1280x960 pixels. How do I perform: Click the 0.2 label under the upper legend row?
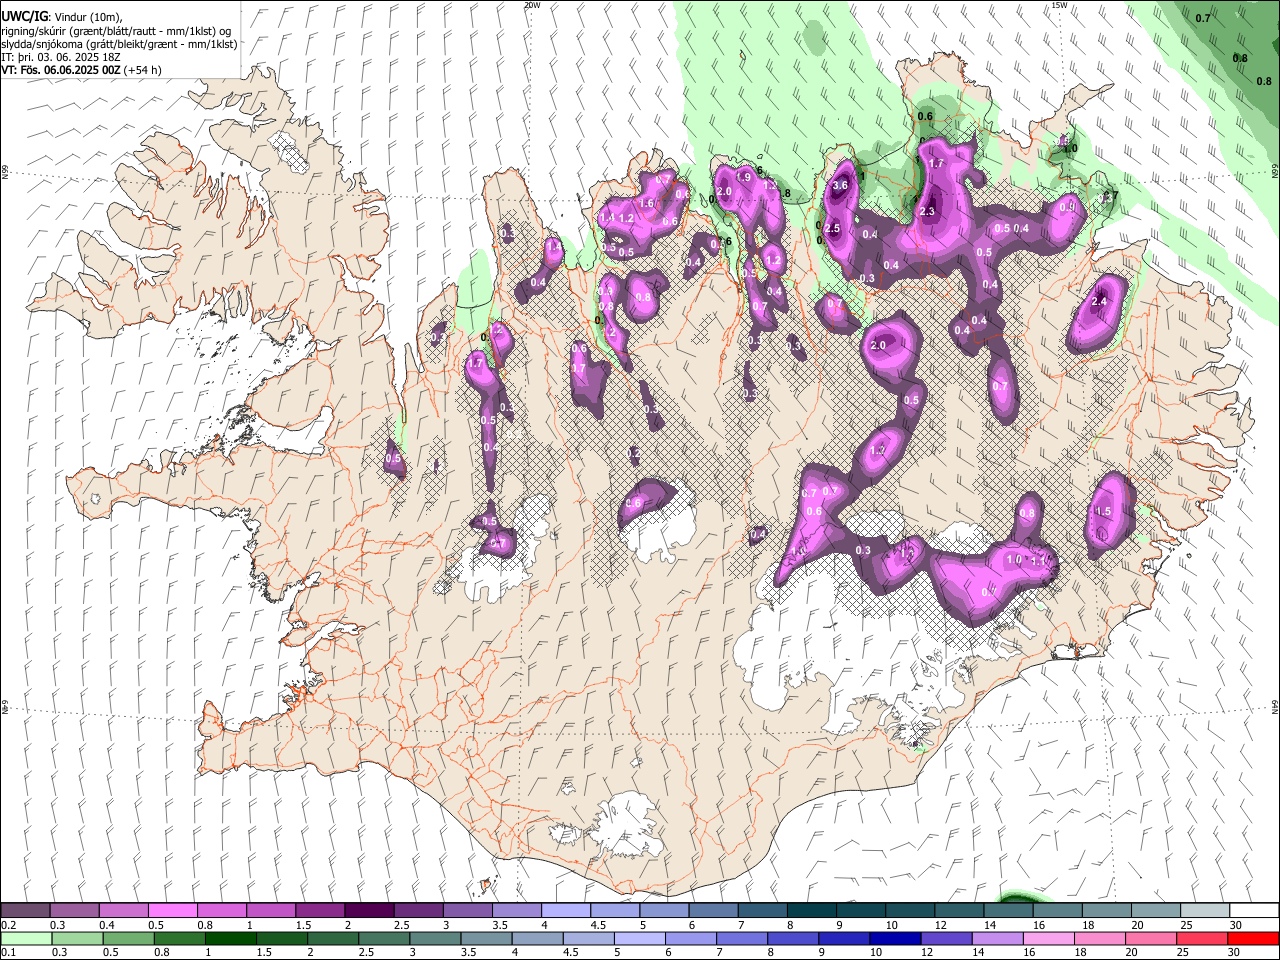(8, 925)
